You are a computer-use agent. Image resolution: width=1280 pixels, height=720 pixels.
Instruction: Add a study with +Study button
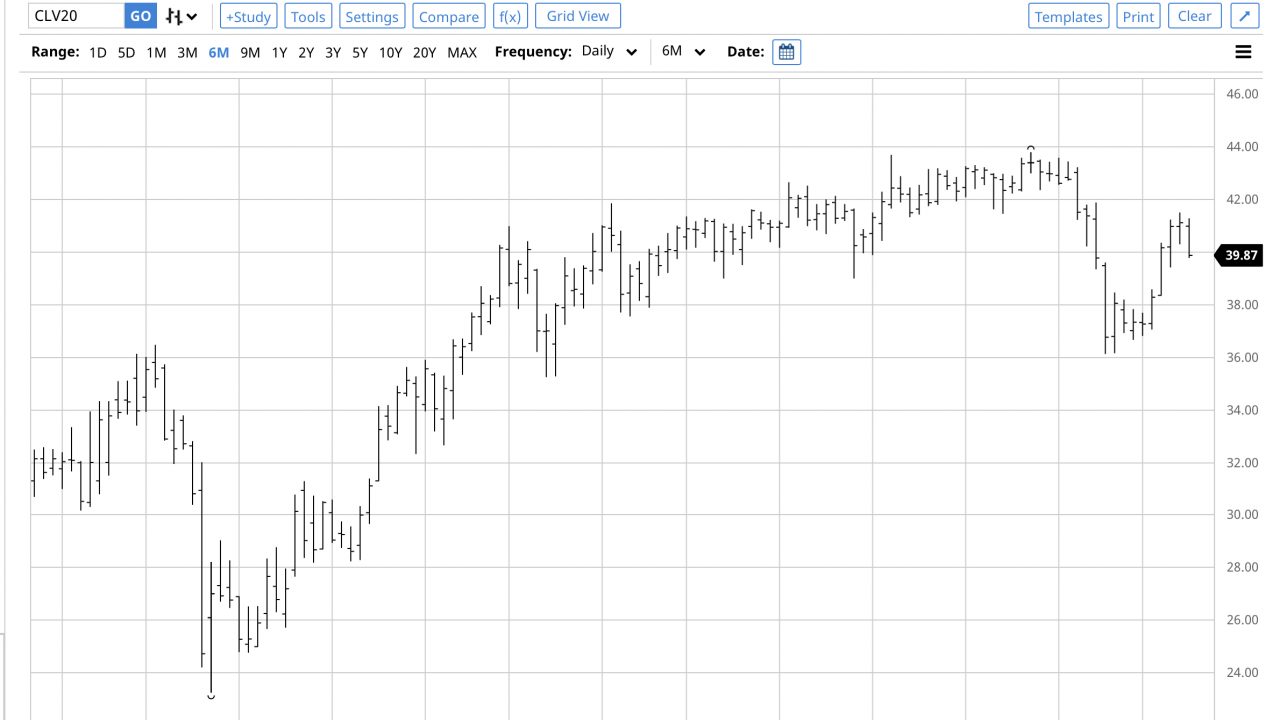[248, 16]
